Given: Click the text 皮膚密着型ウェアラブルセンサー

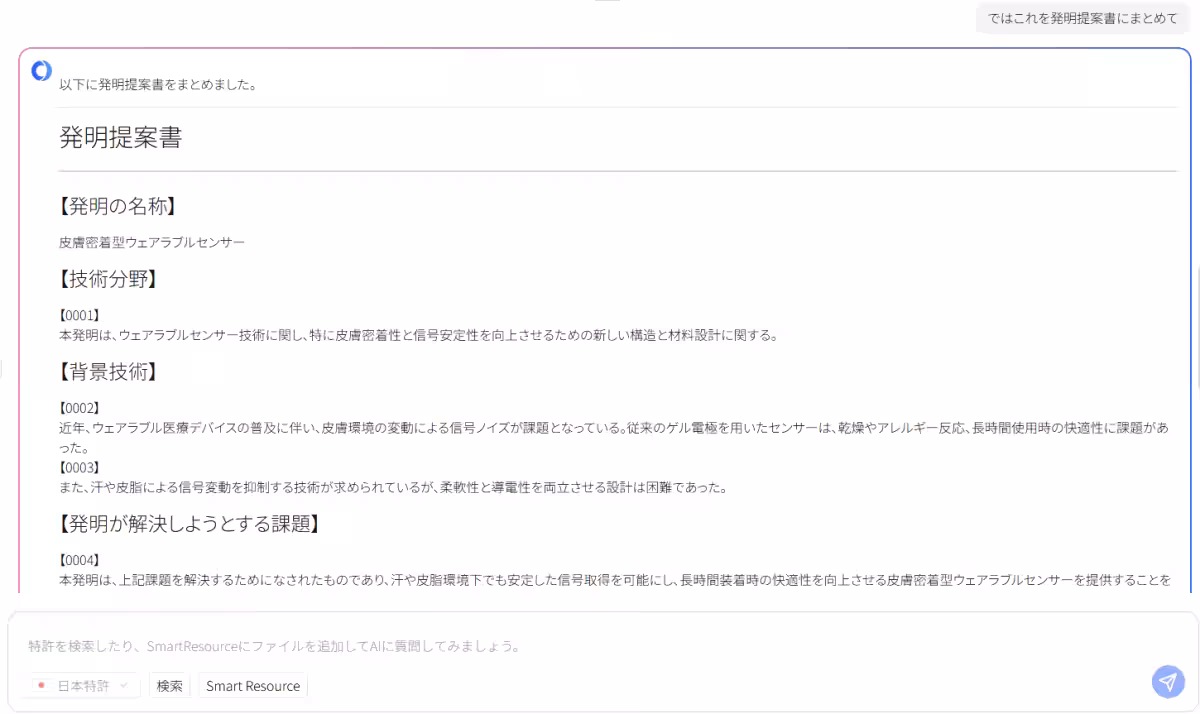Looking at the screenshot, I should tap(151, 241).
